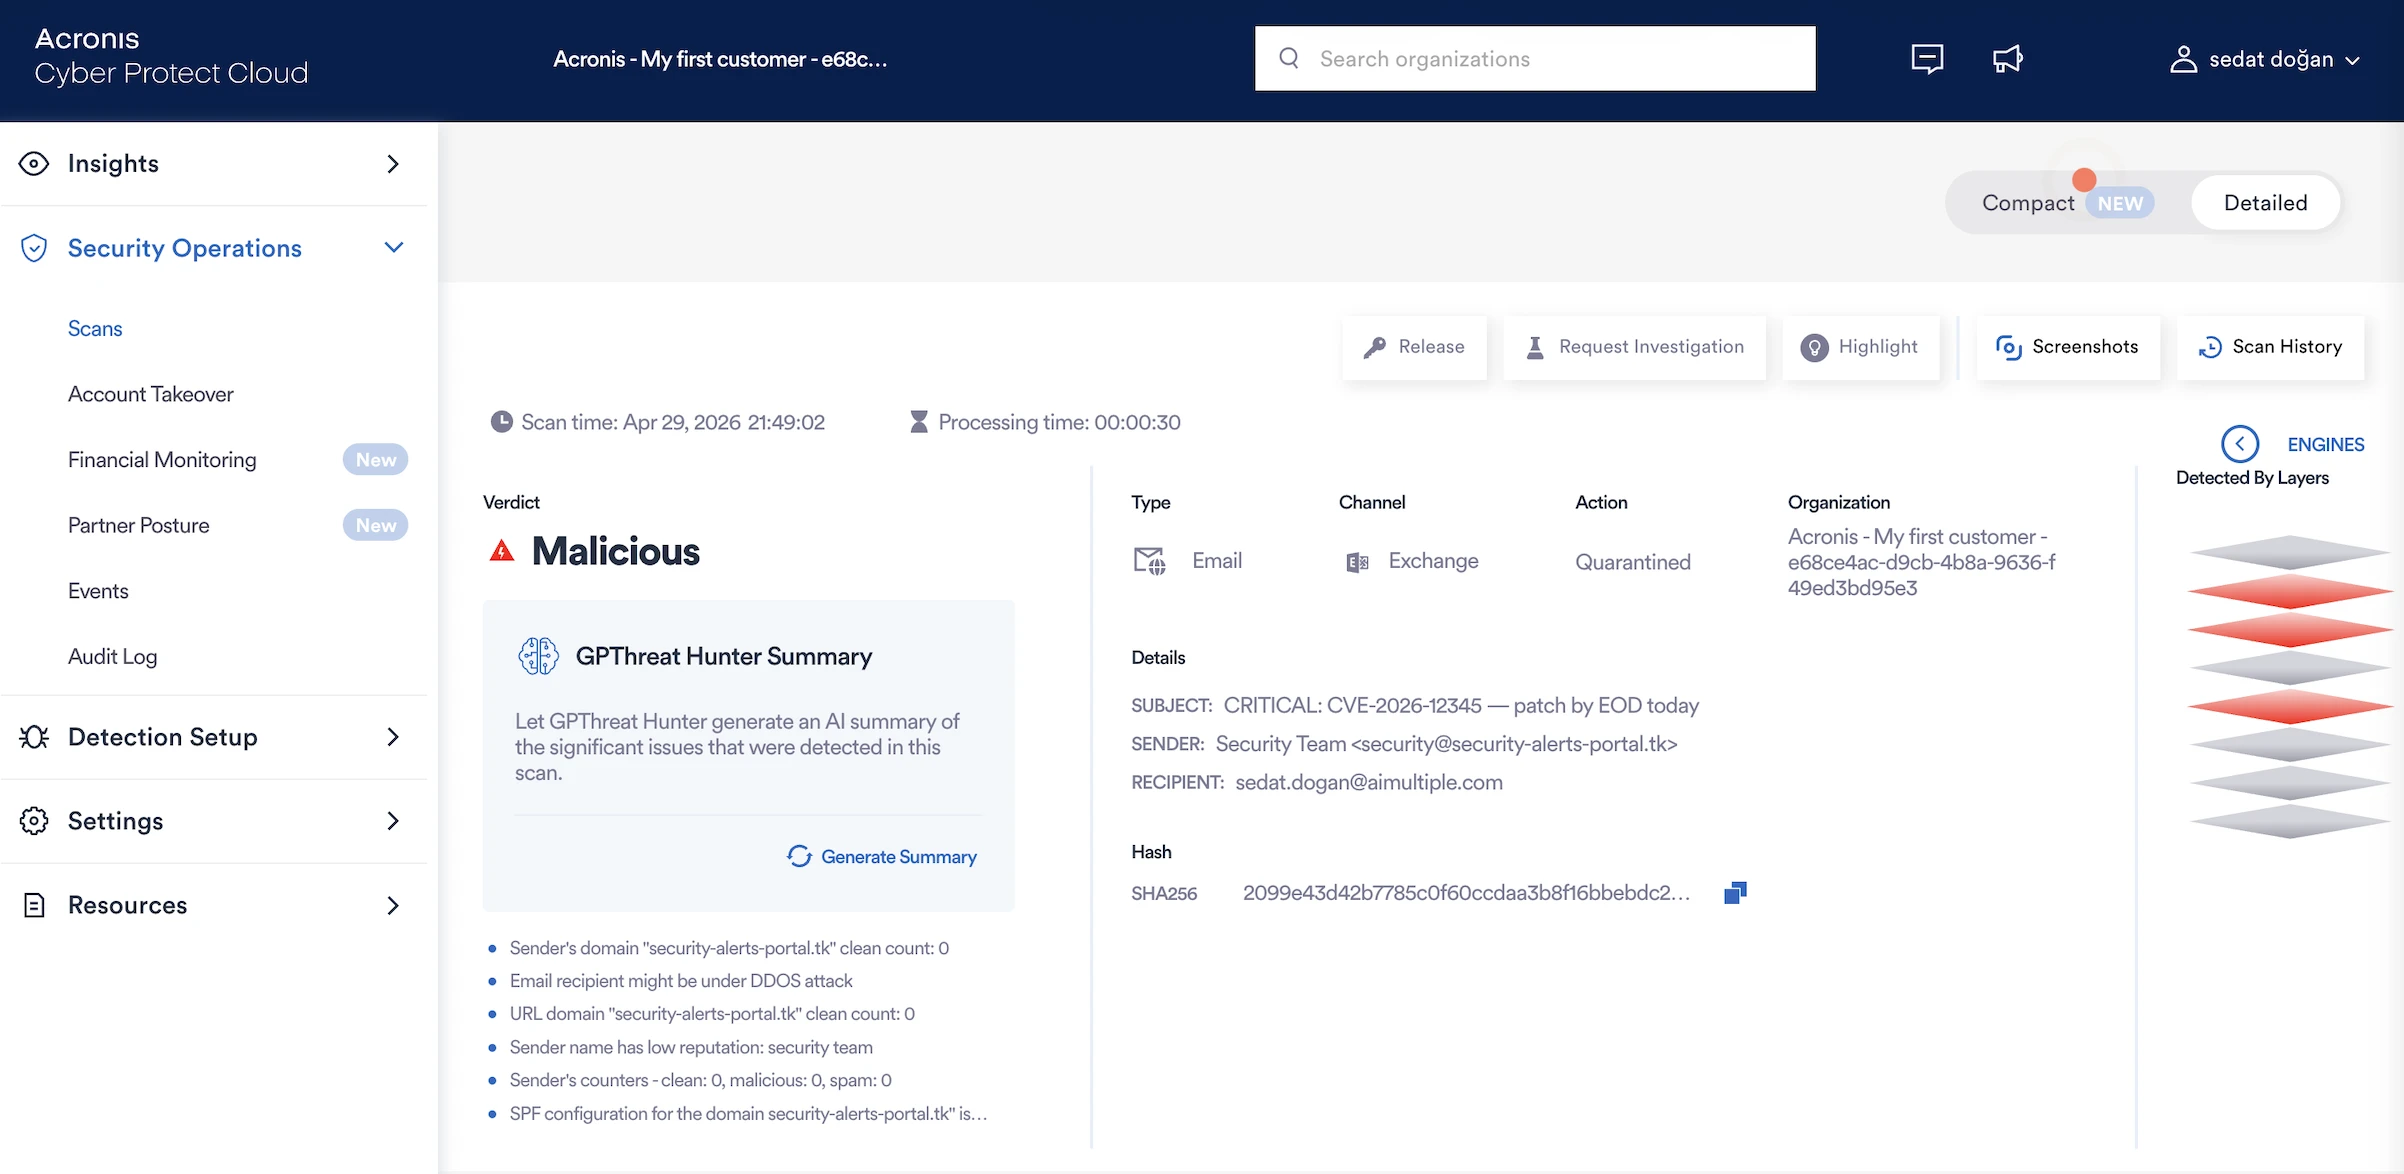Click the ENGINES back-arrow circle icon
2404x1174 pixels.
pos(2240,444)
